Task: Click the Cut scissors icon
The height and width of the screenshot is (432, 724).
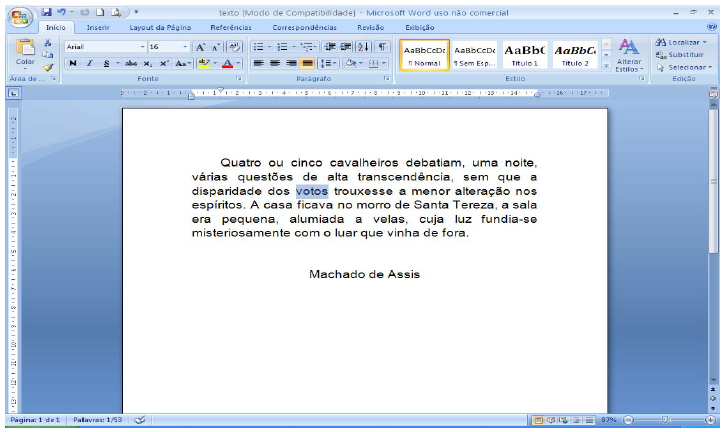Action: click(48, 43)
